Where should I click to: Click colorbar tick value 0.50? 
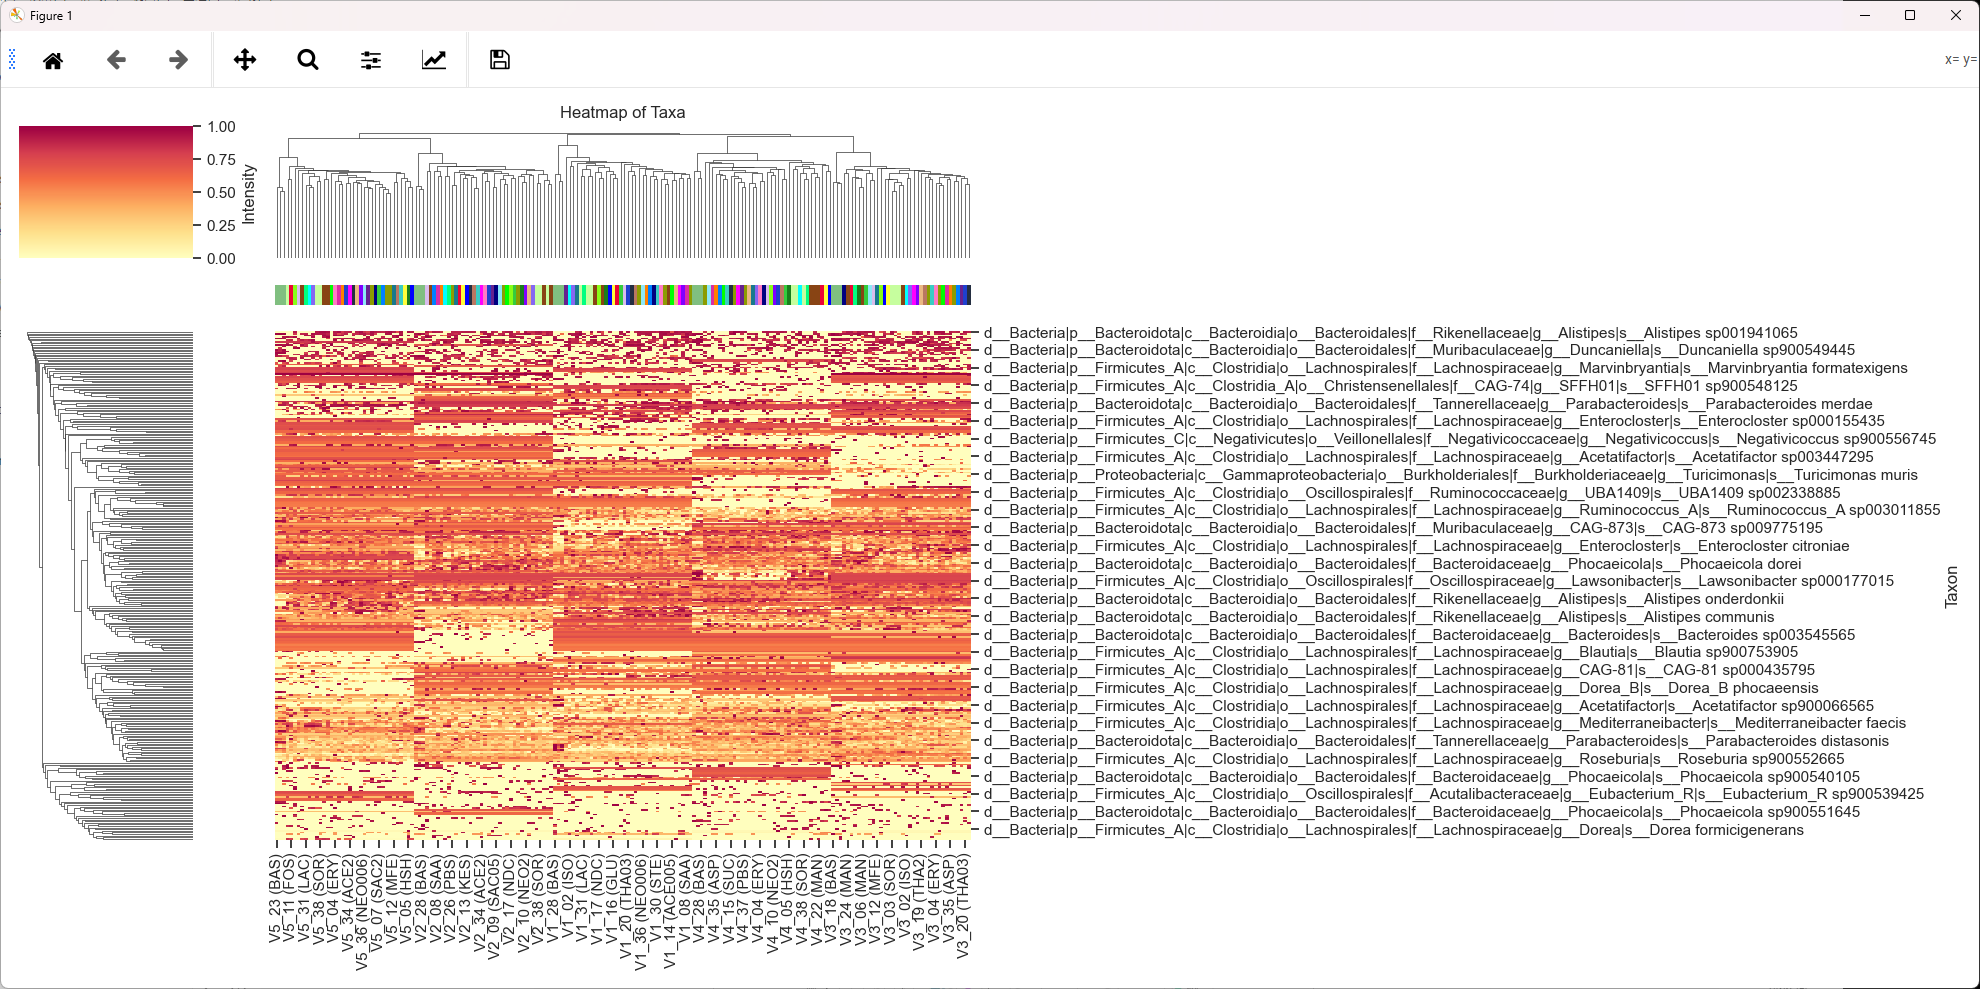pos(221,193)
